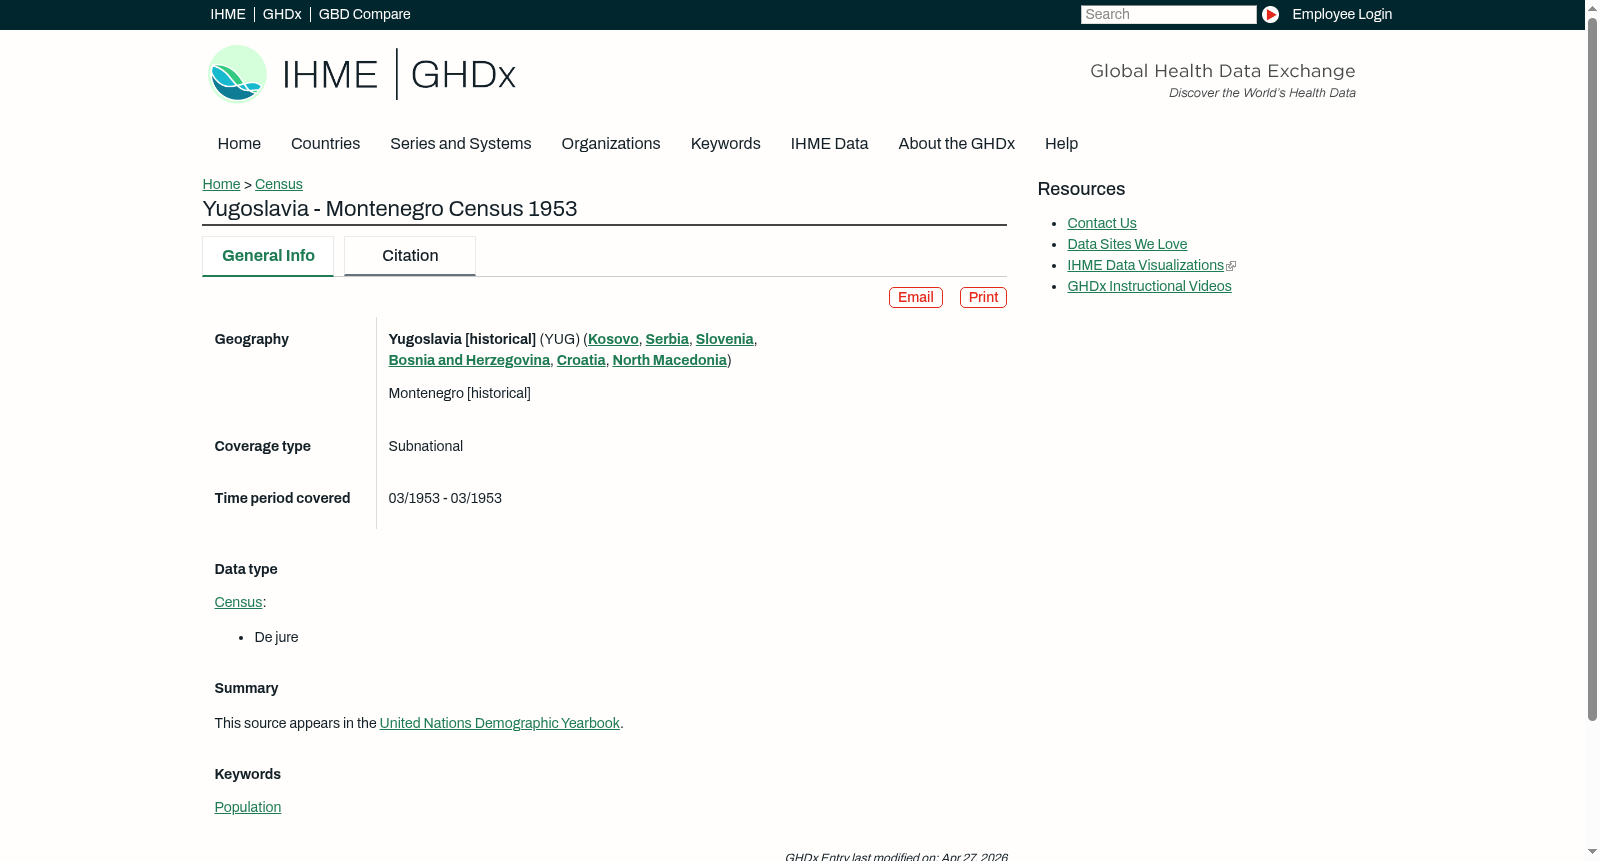Viewport: 1600px width, 861px height.
Task: Open the About the GHDx menu
Action: coord(957,144)
